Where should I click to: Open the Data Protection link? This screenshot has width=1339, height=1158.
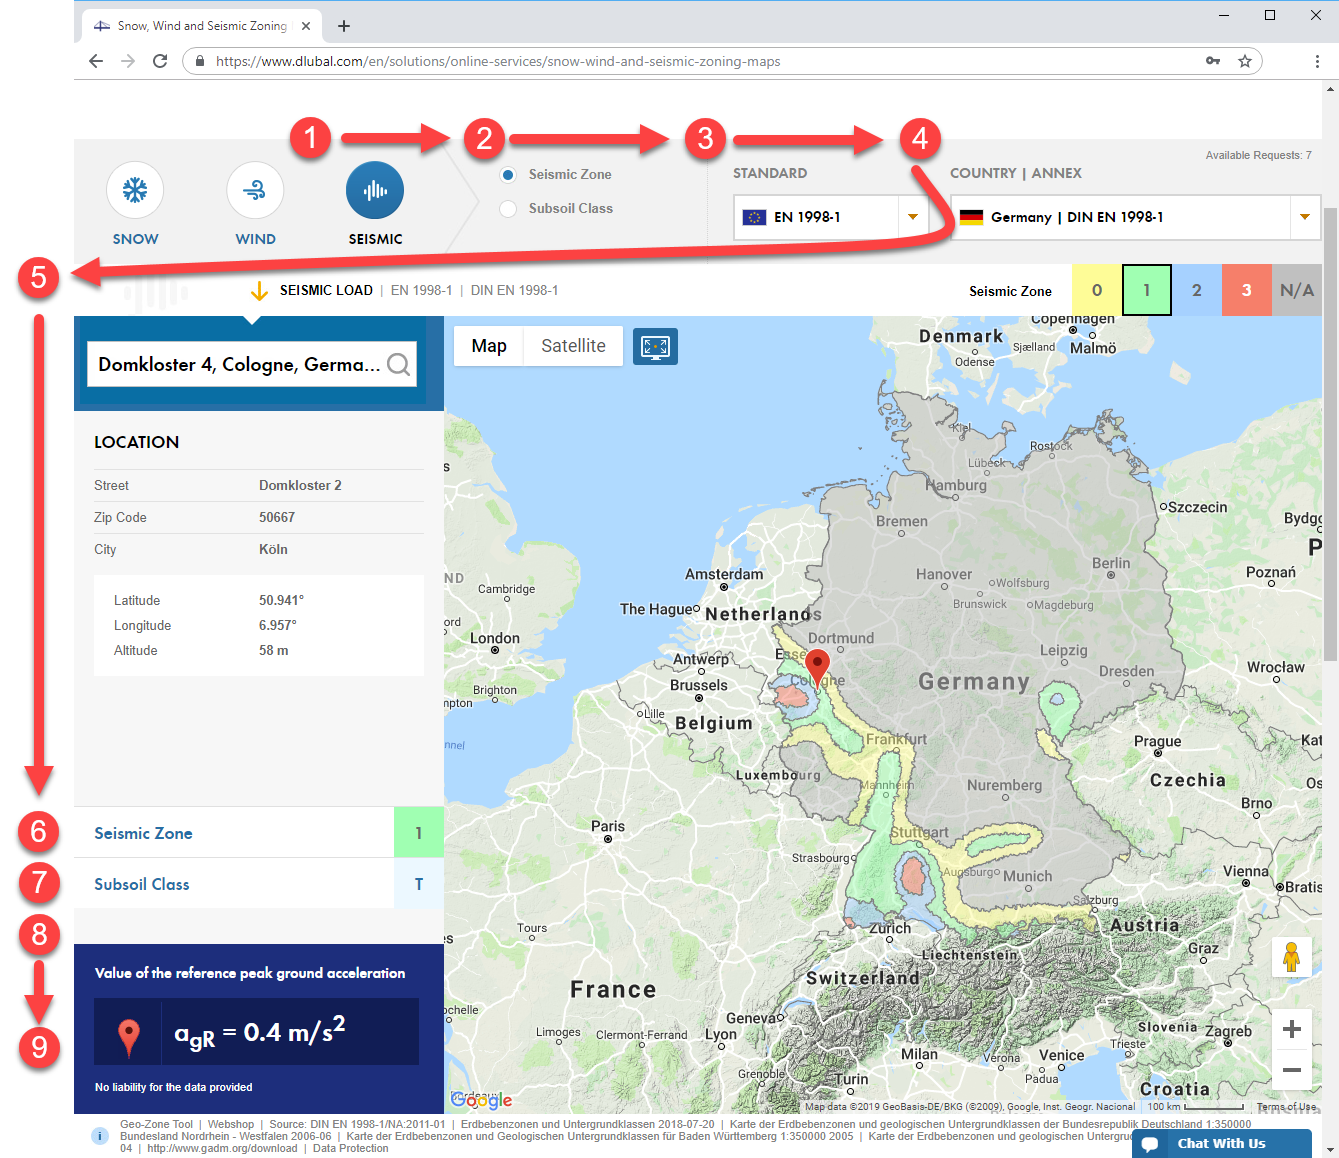click(350, 1148)
